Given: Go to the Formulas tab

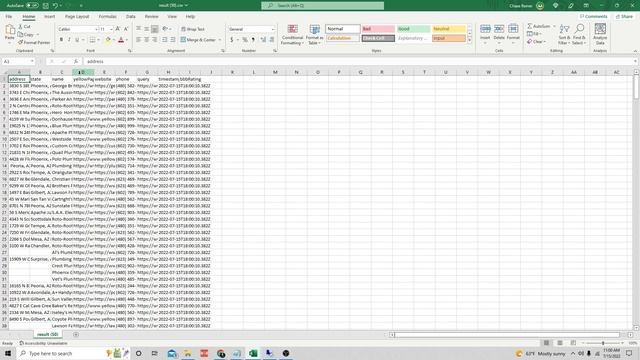Looking at the screenshot, I should [x=108, y=17].
